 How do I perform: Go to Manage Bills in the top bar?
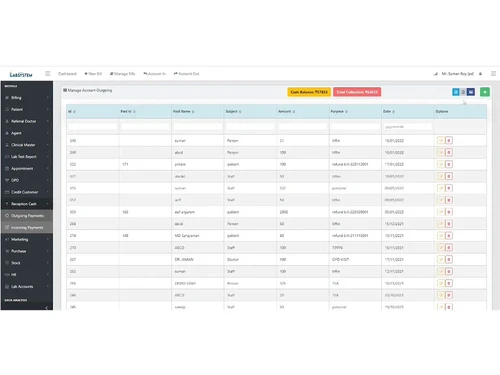click(x=122, y=74)
